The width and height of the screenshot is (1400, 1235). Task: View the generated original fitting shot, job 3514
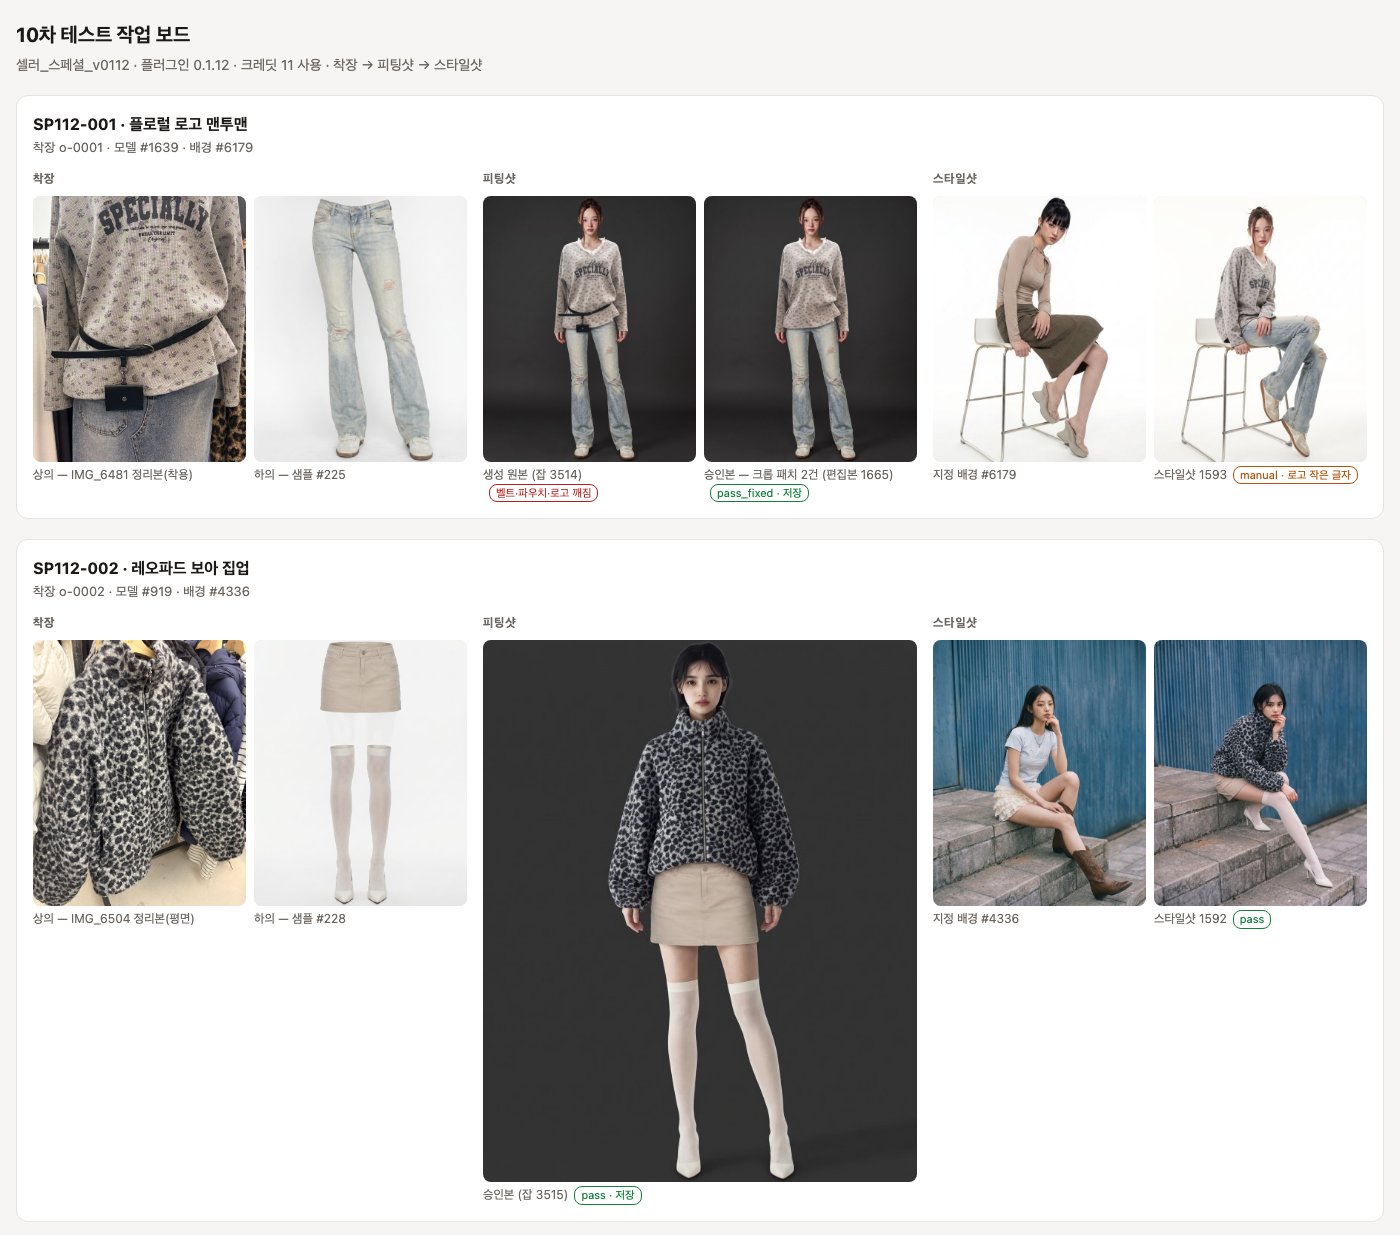point(589,329)
